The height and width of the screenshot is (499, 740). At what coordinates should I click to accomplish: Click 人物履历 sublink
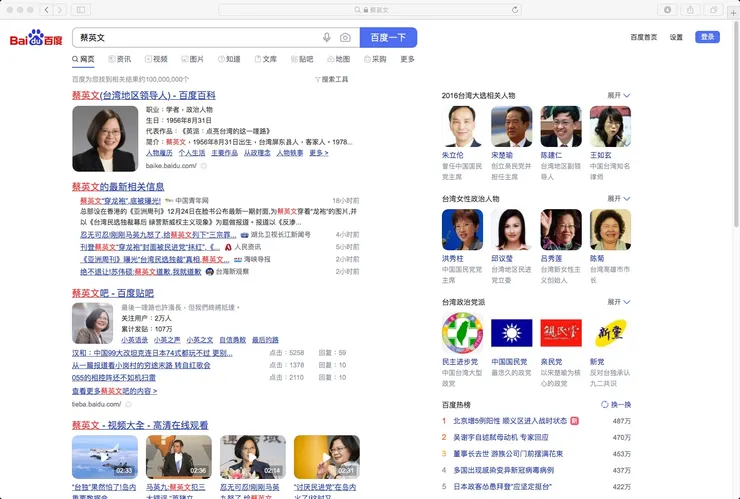click(159, 153)
